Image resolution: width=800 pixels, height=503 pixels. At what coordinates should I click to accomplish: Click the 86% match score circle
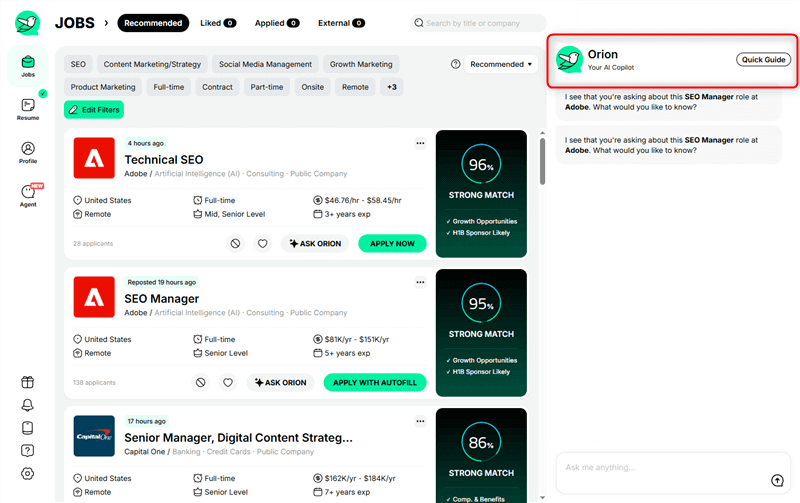[481, 442]
